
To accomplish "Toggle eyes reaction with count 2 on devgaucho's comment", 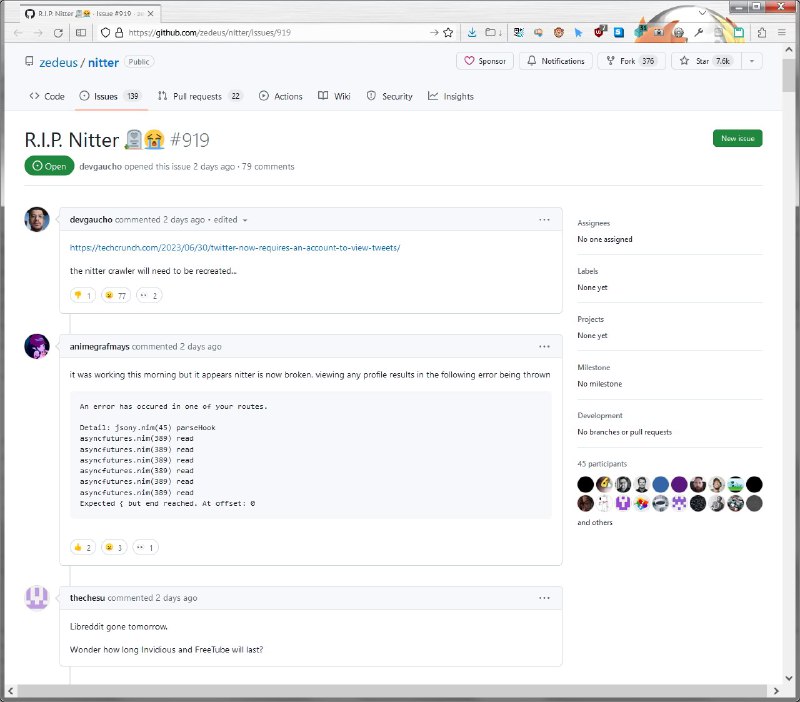I will [x=149, y=295].
